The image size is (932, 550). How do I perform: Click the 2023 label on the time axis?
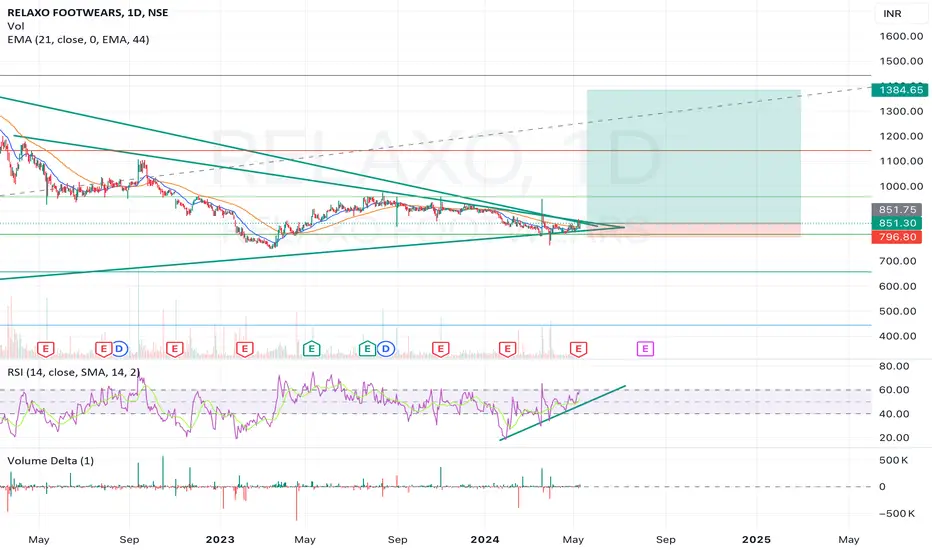point(220,539)
